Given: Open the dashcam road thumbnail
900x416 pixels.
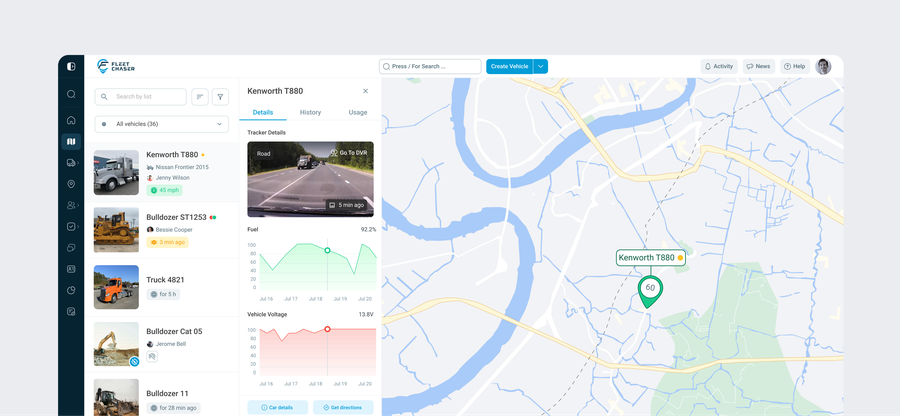Looking at the screenshot, I should click(311, 180).
